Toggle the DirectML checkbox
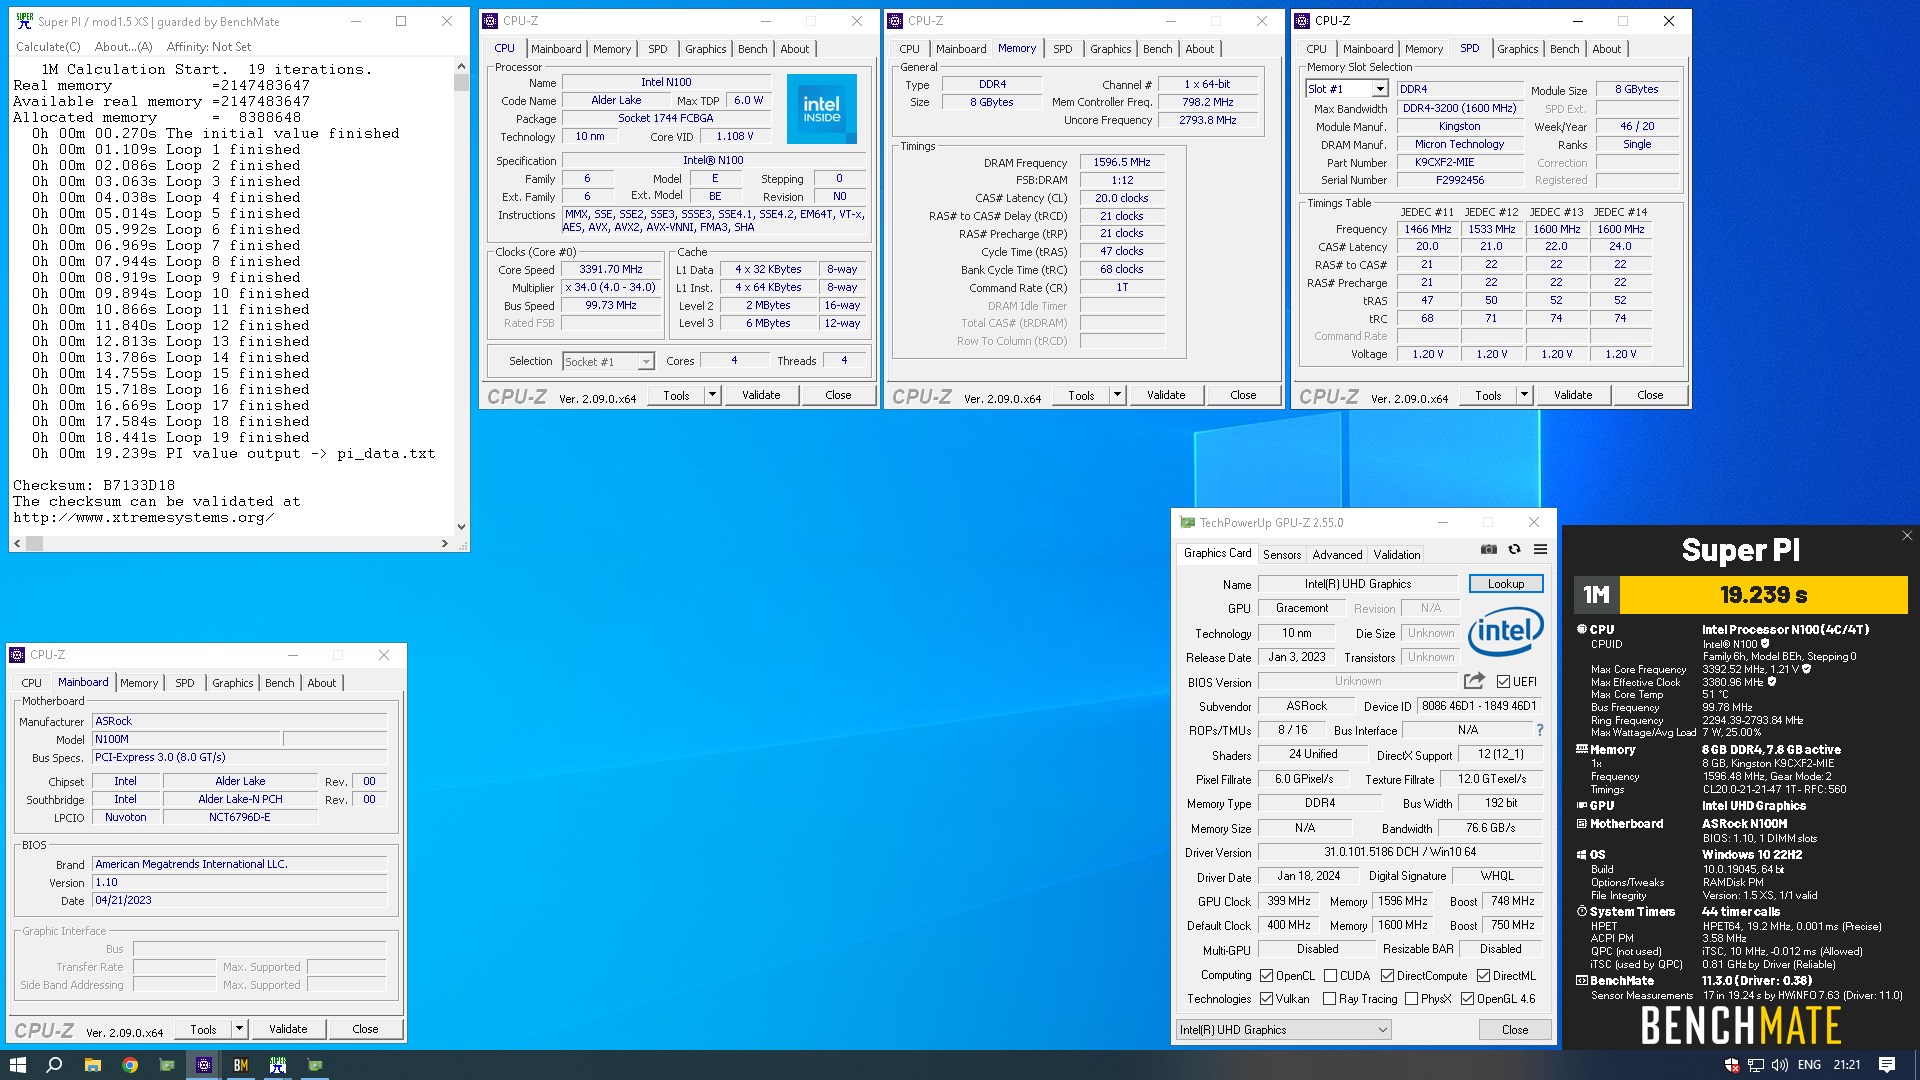 1483,976
